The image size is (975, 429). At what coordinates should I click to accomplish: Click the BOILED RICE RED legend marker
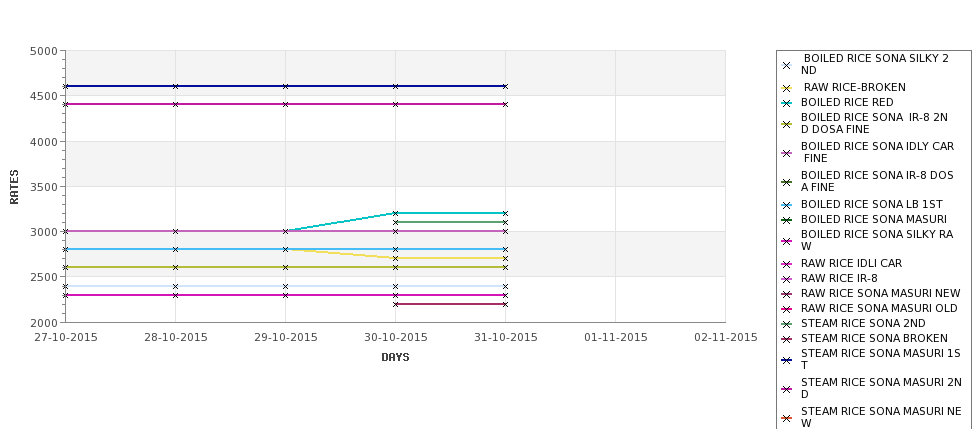pyautogui.click(x=787, y=103)
